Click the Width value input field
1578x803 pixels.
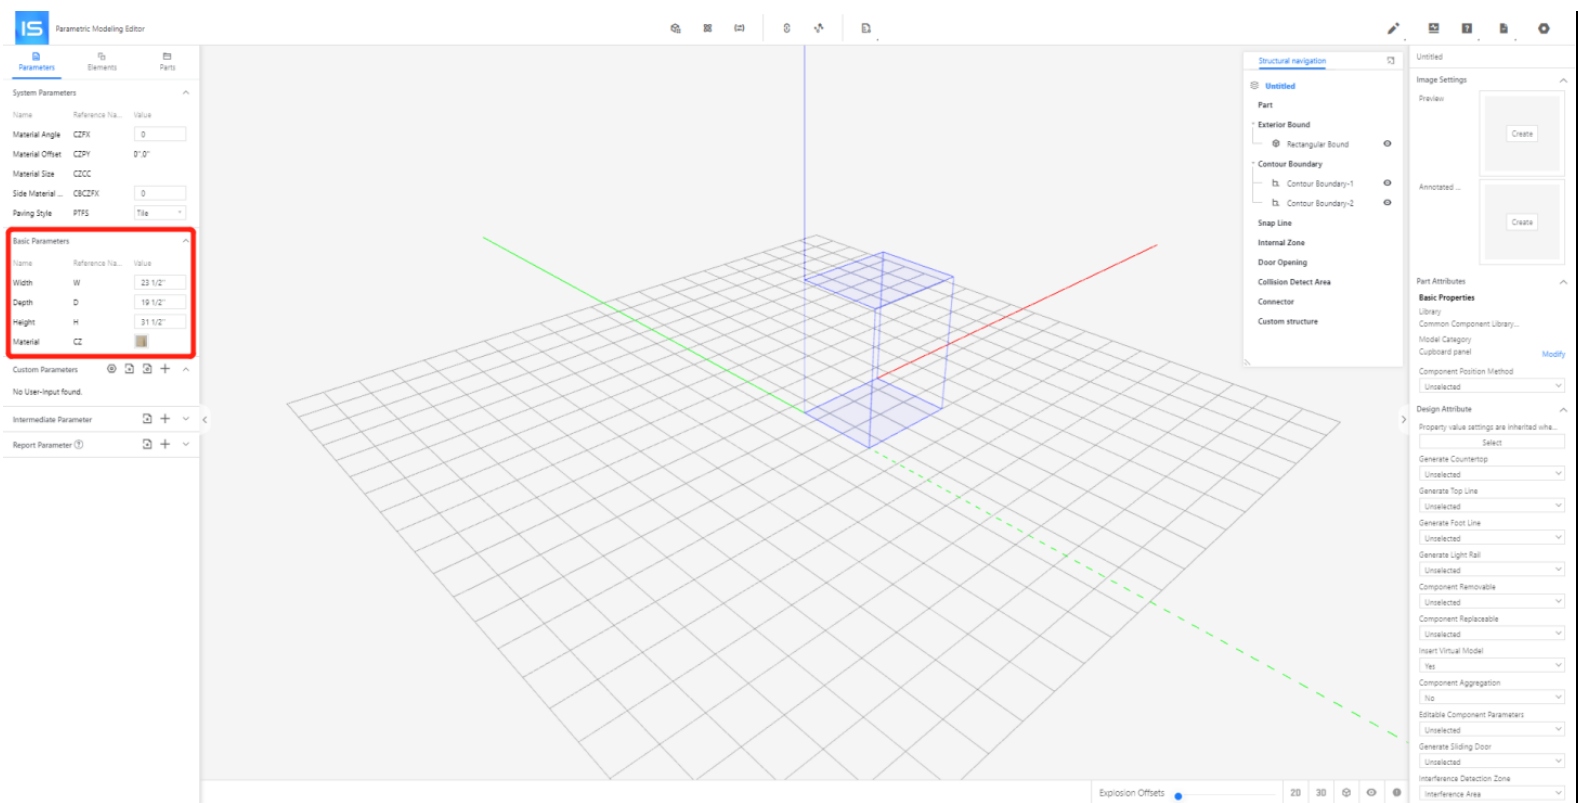pyautogui.click(x=159, y=283)
